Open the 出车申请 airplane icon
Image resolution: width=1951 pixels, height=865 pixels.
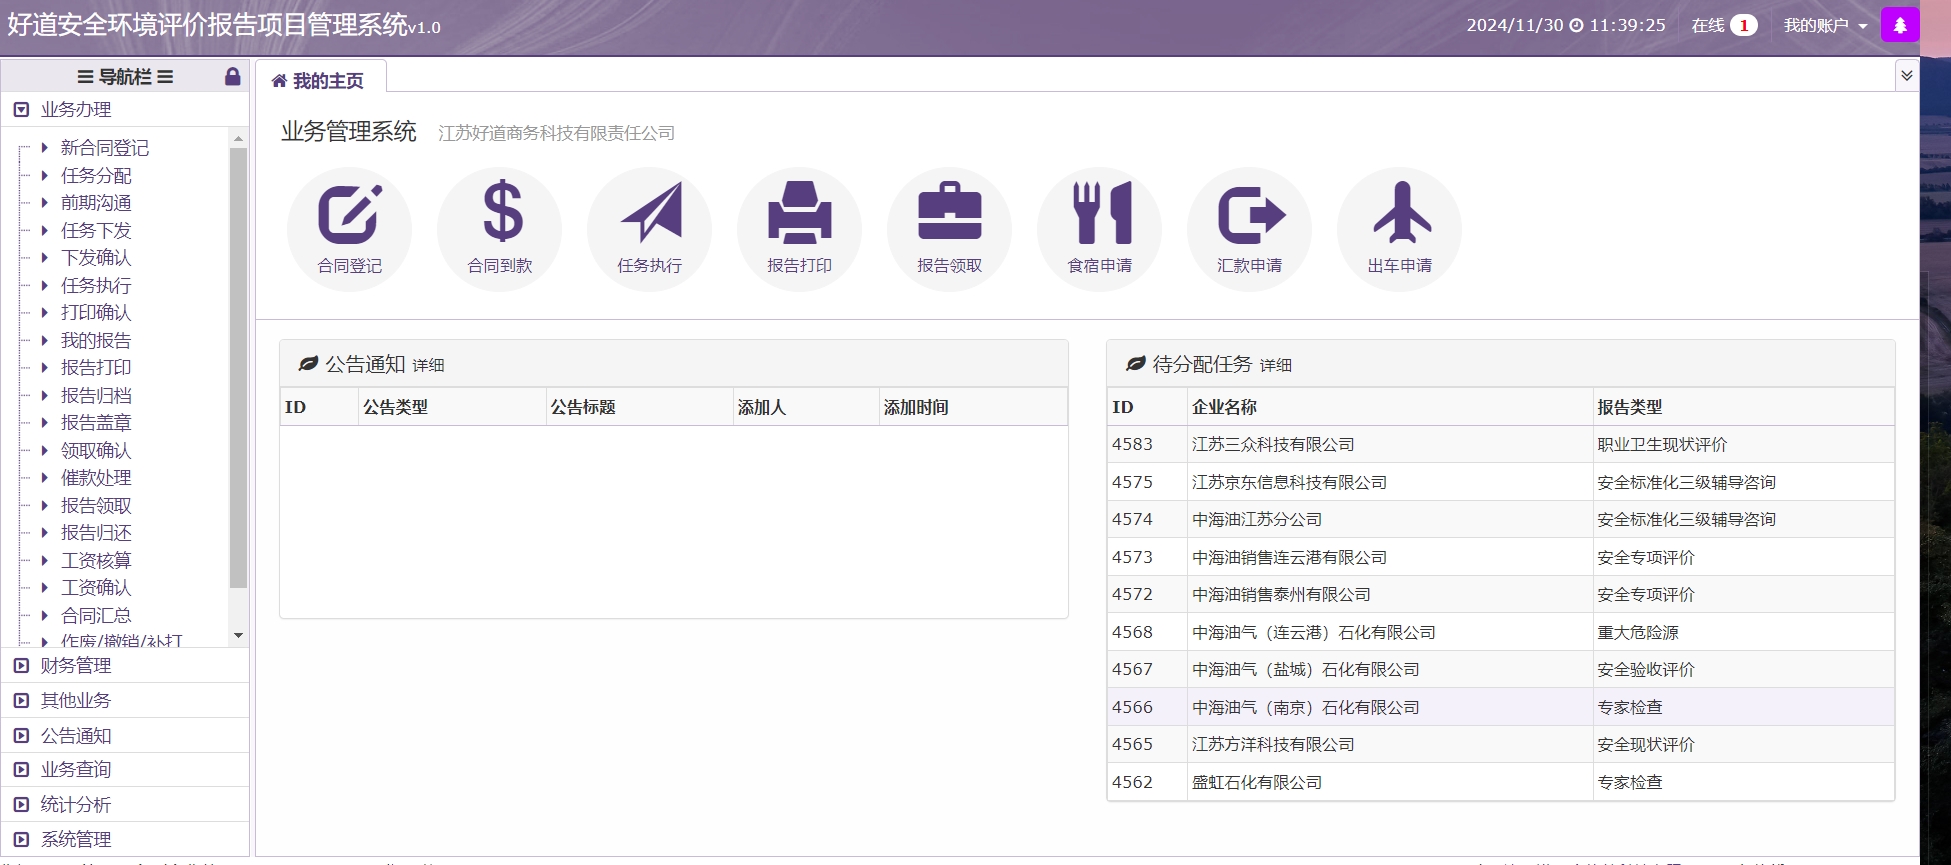1399,228
